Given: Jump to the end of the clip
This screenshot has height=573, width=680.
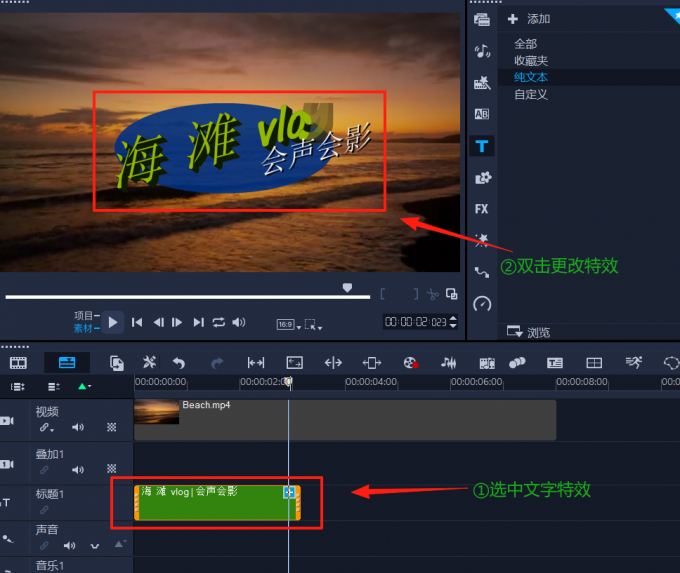Looking at the screenshot, I should click(x=199, y=322).
